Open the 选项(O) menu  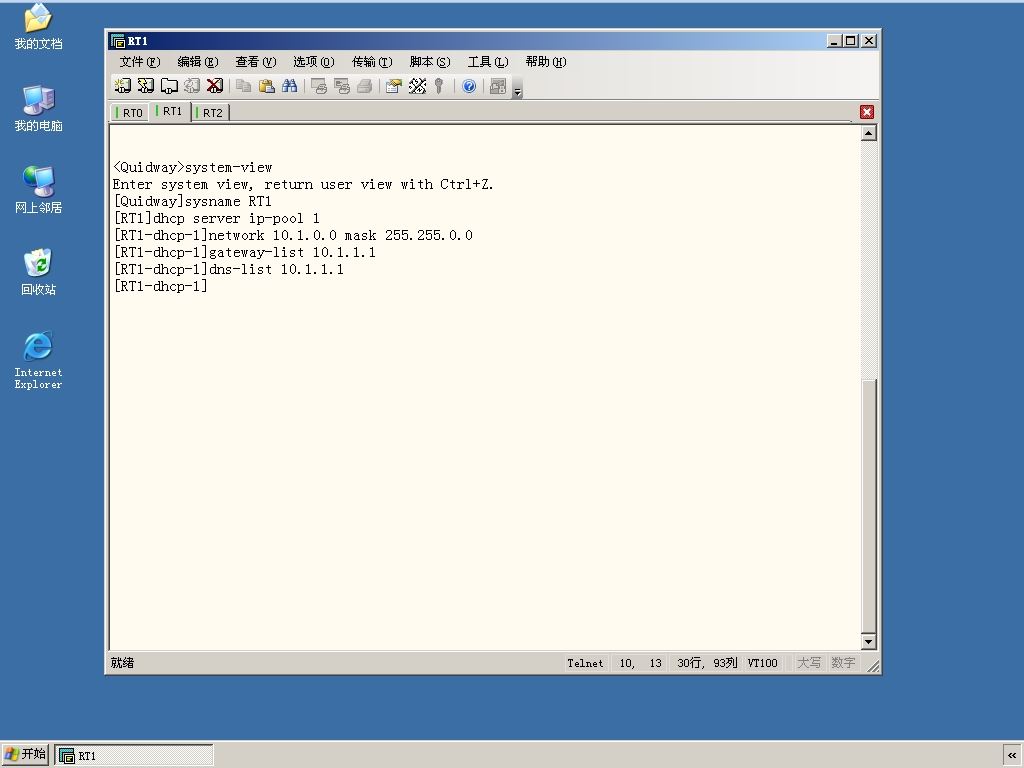point(313,61)
